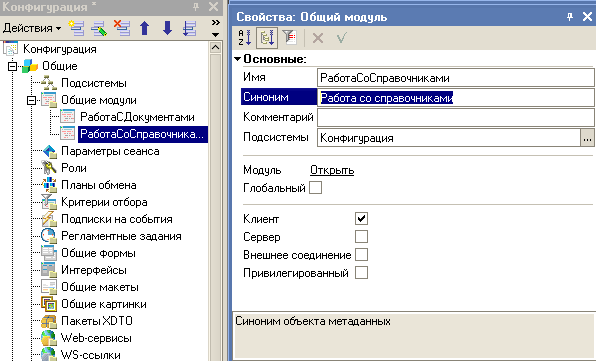
Task: Enable the Глобальный checkbox
Action: (315, 188)
